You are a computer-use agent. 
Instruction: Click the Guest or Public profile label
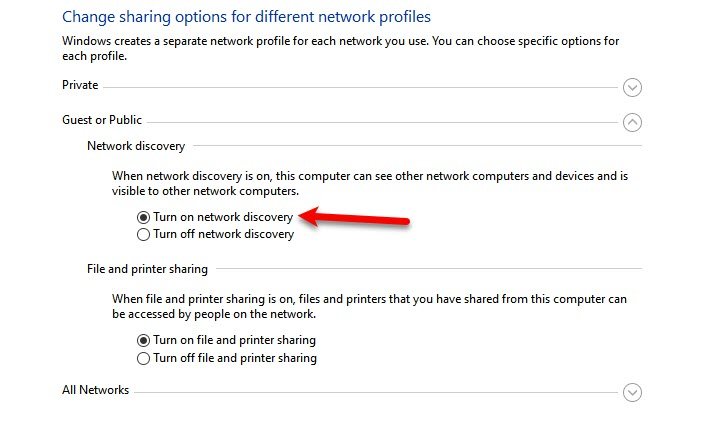102,120
